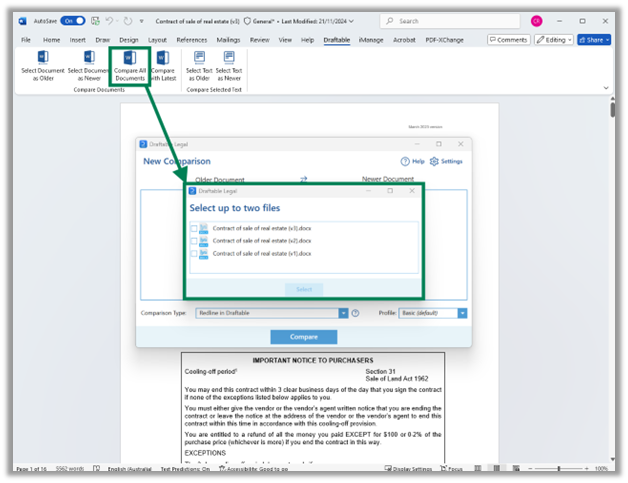Click Contract of sale (v2).docx filename
The width and height of the screenshot is (628, 483).
[x=262, y=241]
